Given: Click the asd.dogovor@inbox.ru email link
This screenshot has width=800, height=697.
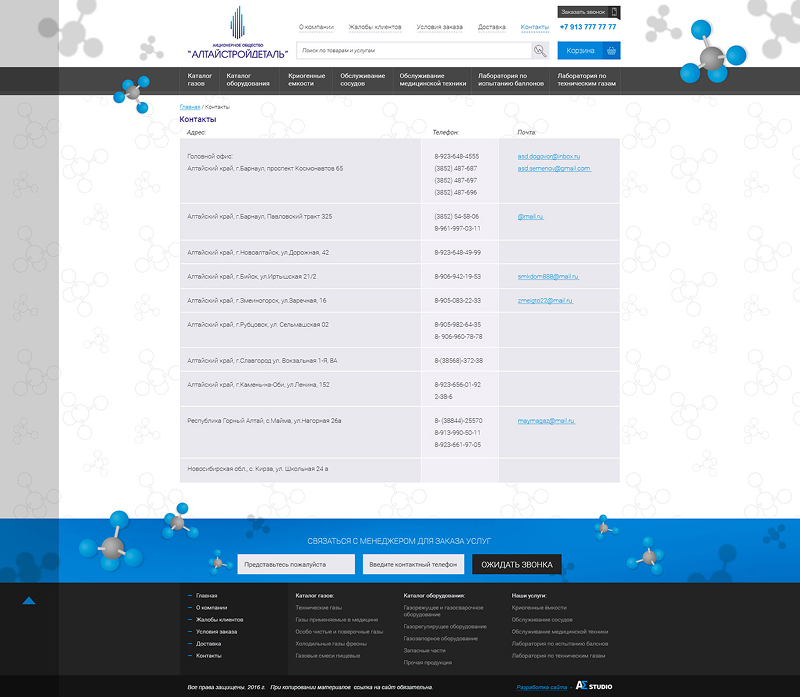Looking at the screenshot, I should pyautogui.click(x=548, y=157).
